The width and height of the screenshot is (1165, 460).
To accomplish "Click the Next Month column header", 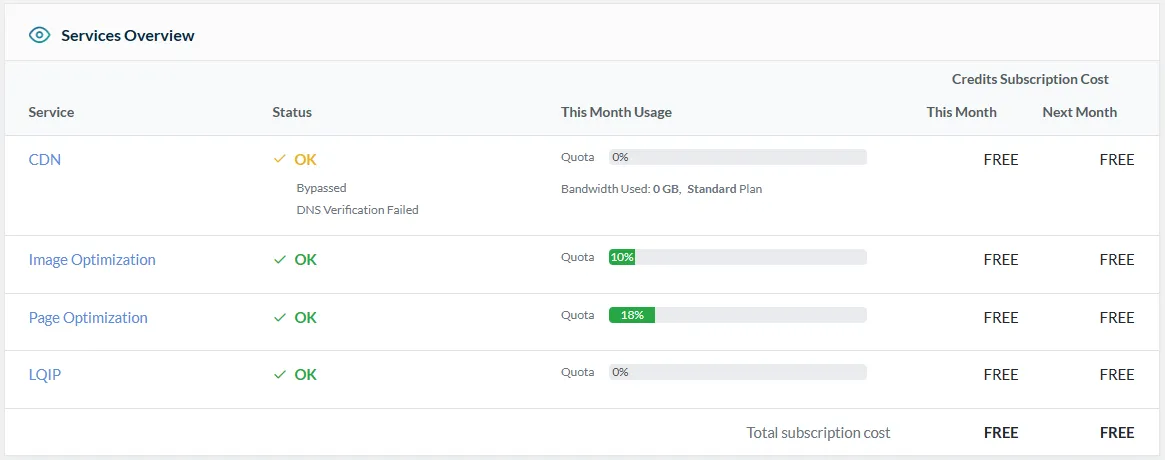I will pyautogui.click(x=1079, y=112).
